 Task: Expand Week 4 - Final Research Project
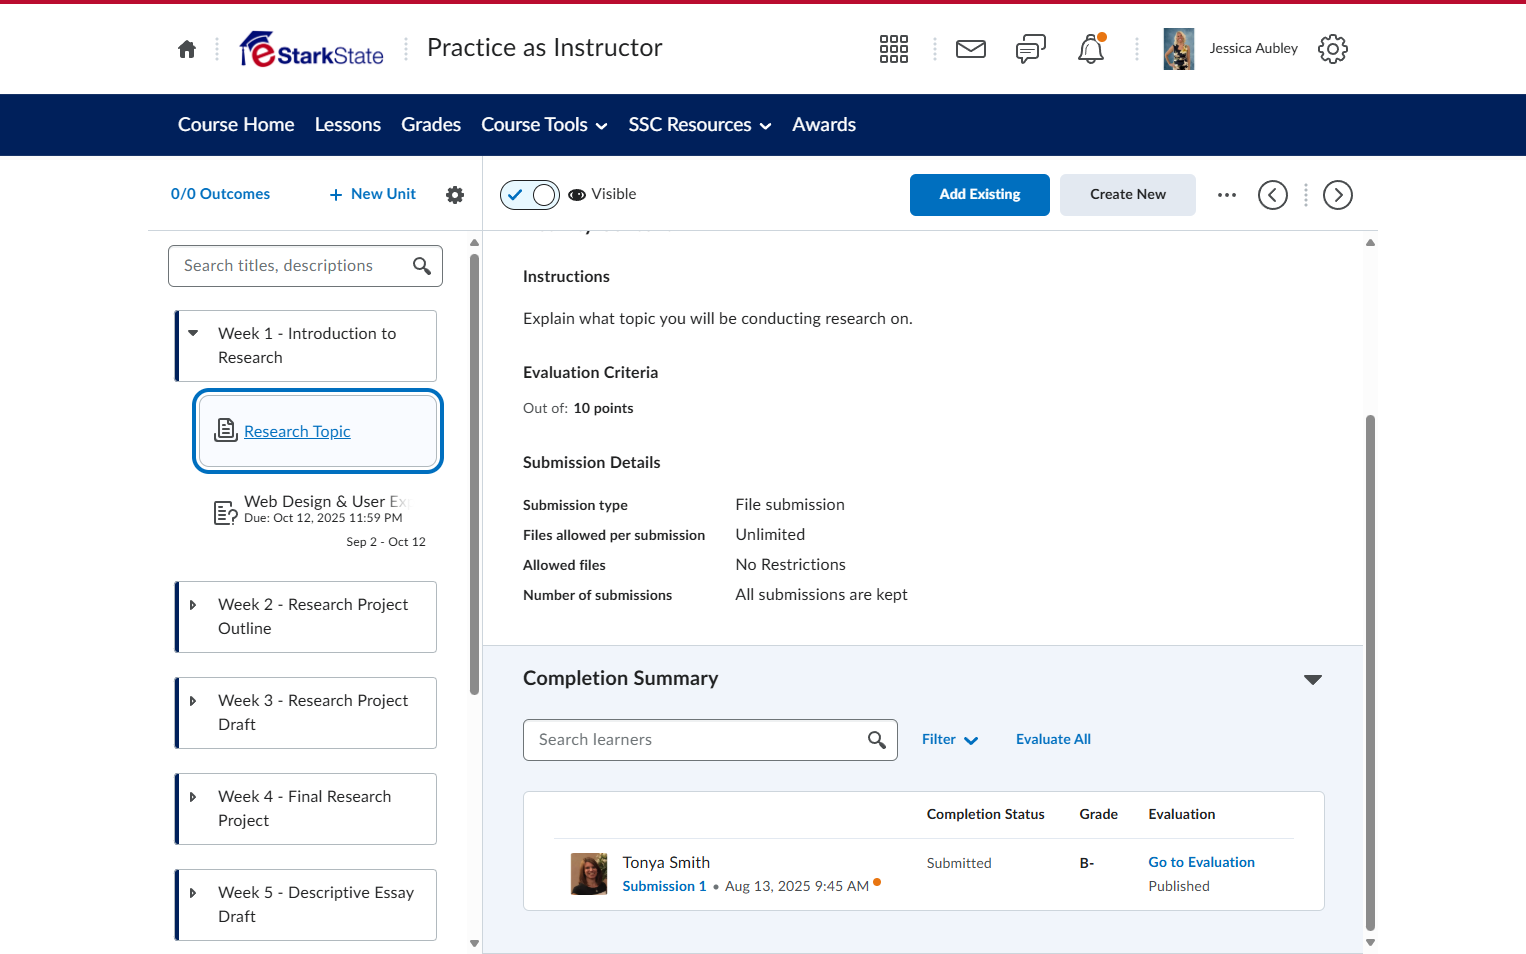tap(193, 797)
